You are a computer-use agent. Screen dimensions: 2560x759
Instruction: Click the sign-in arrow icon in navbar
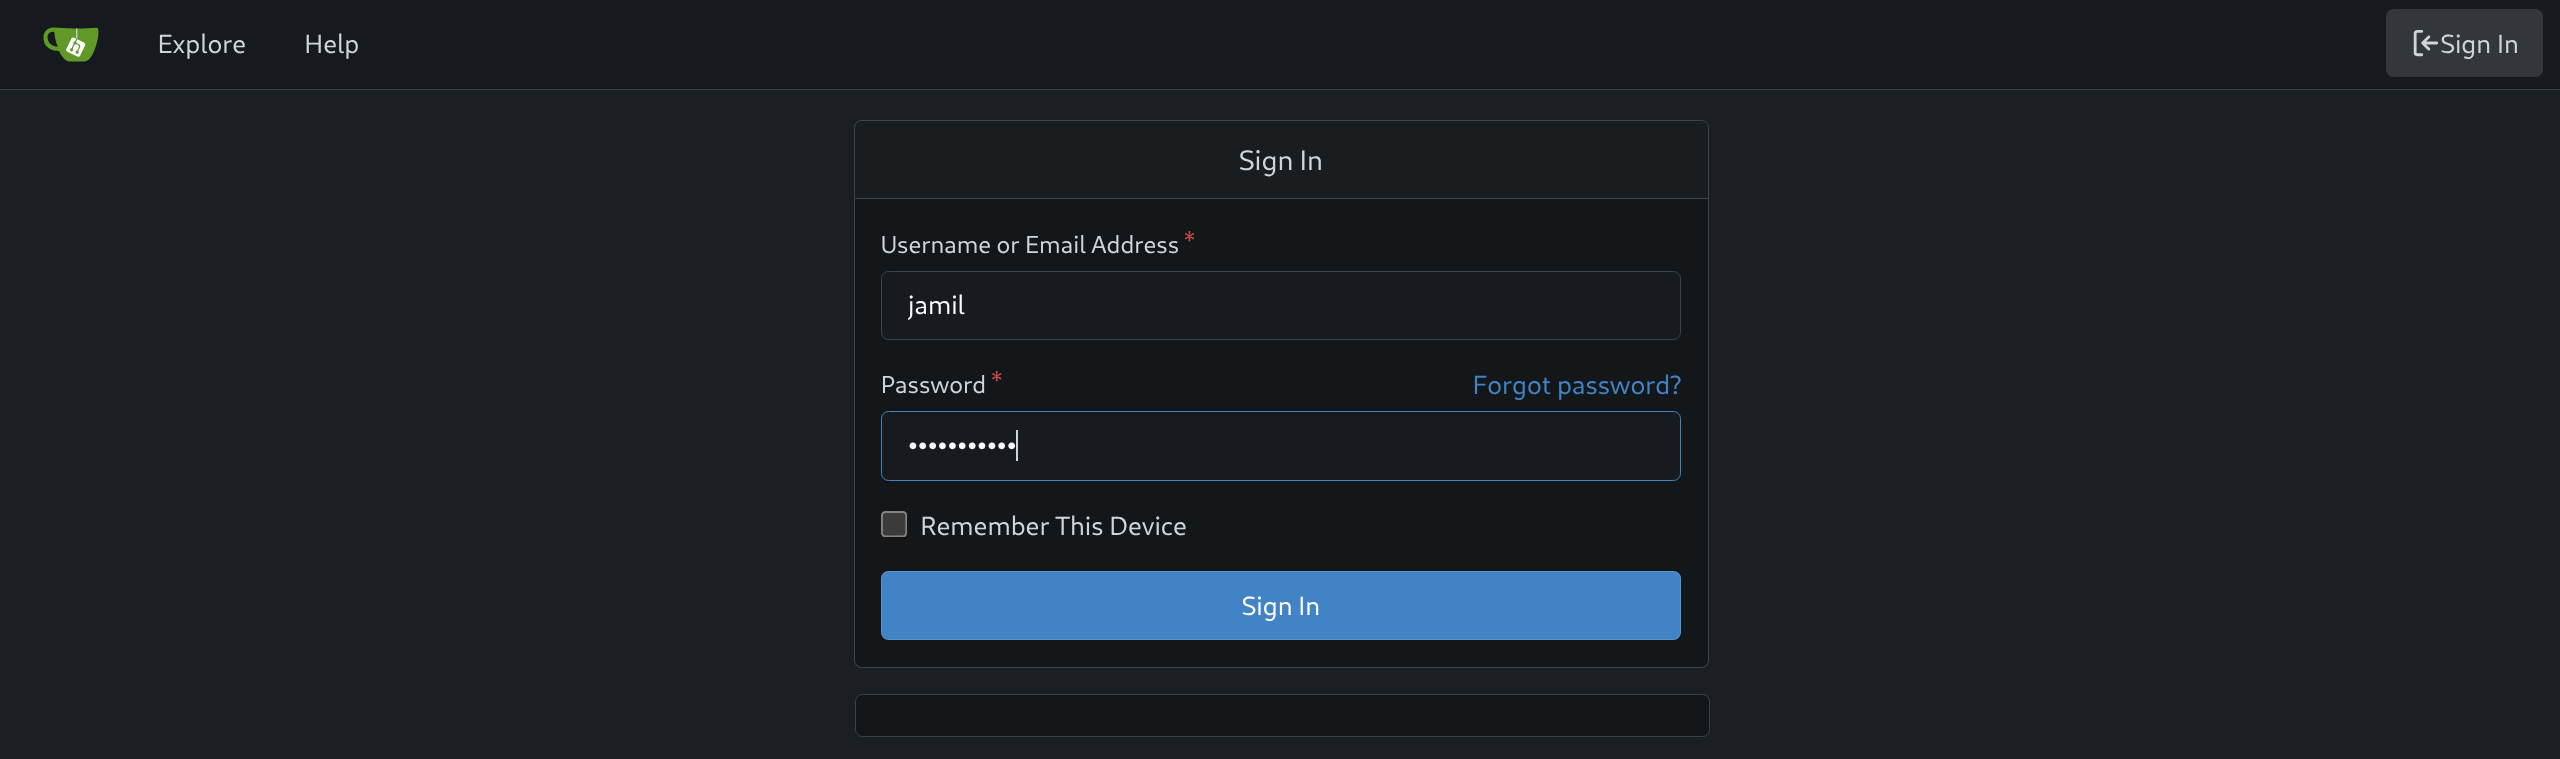2424,44
